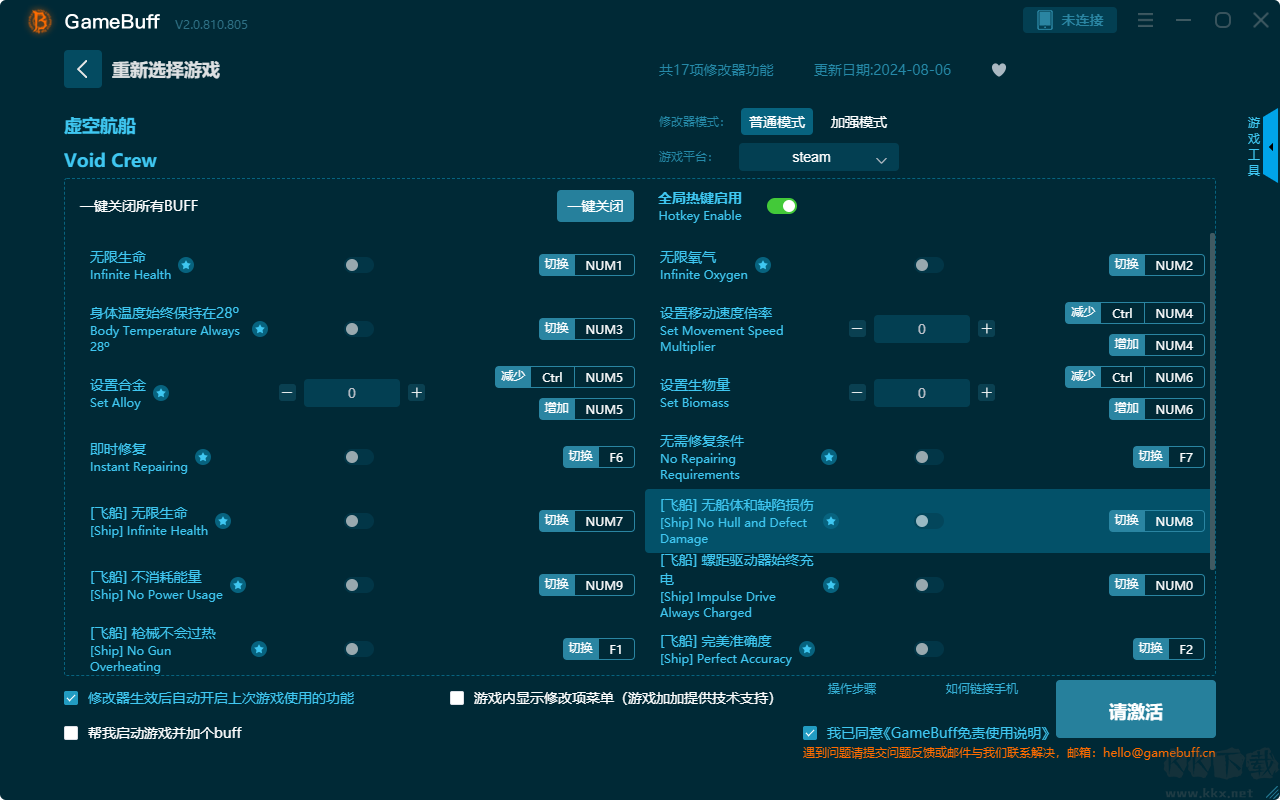
Task: Enable [Ship] No Power Usage toggle
Action: click(x=359, y=585)
